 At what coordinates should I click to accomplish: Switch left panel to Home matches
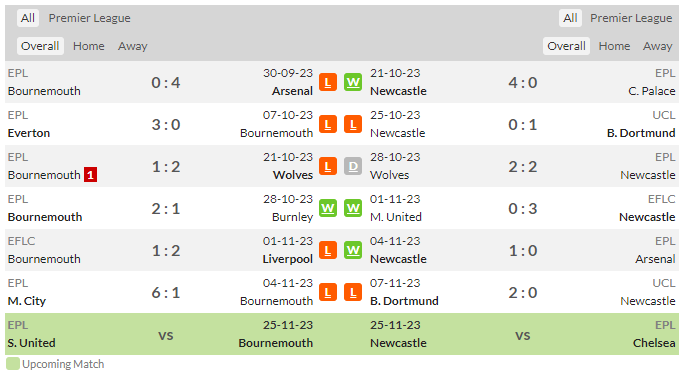(x=89, y=46)
